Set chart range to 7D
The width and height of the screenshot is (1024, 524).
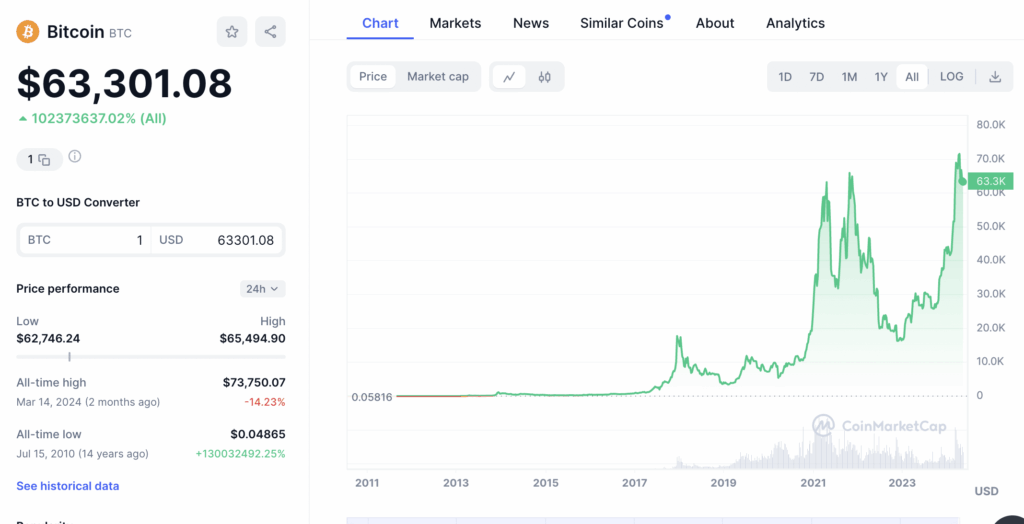click(x=816, y=77)
